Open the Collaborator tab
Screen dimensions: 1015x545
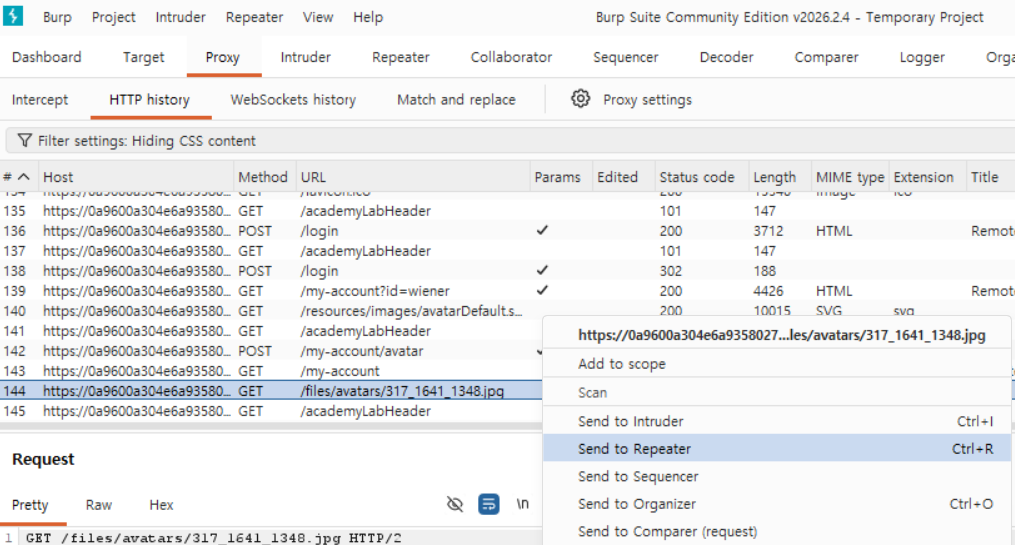(511, 57)
